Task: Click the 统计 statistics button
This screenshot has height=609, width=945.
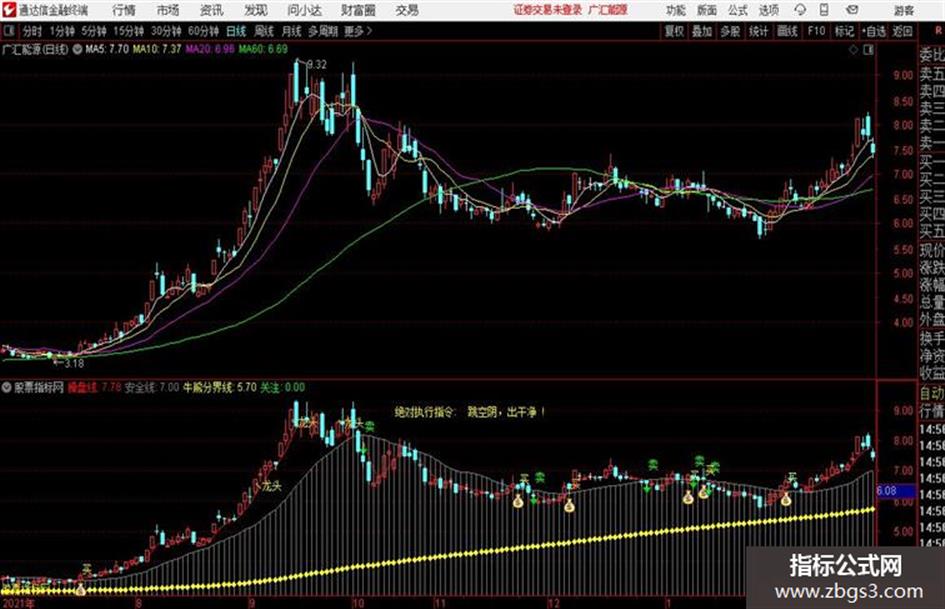Action: [758, 31]
